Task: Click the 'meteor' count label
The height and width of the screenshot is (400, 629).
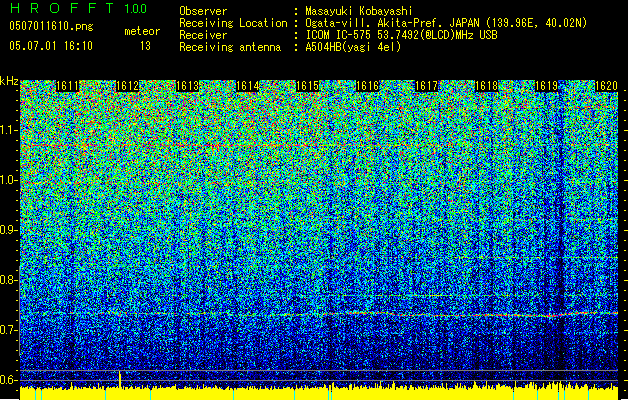Action: point(142,31)
